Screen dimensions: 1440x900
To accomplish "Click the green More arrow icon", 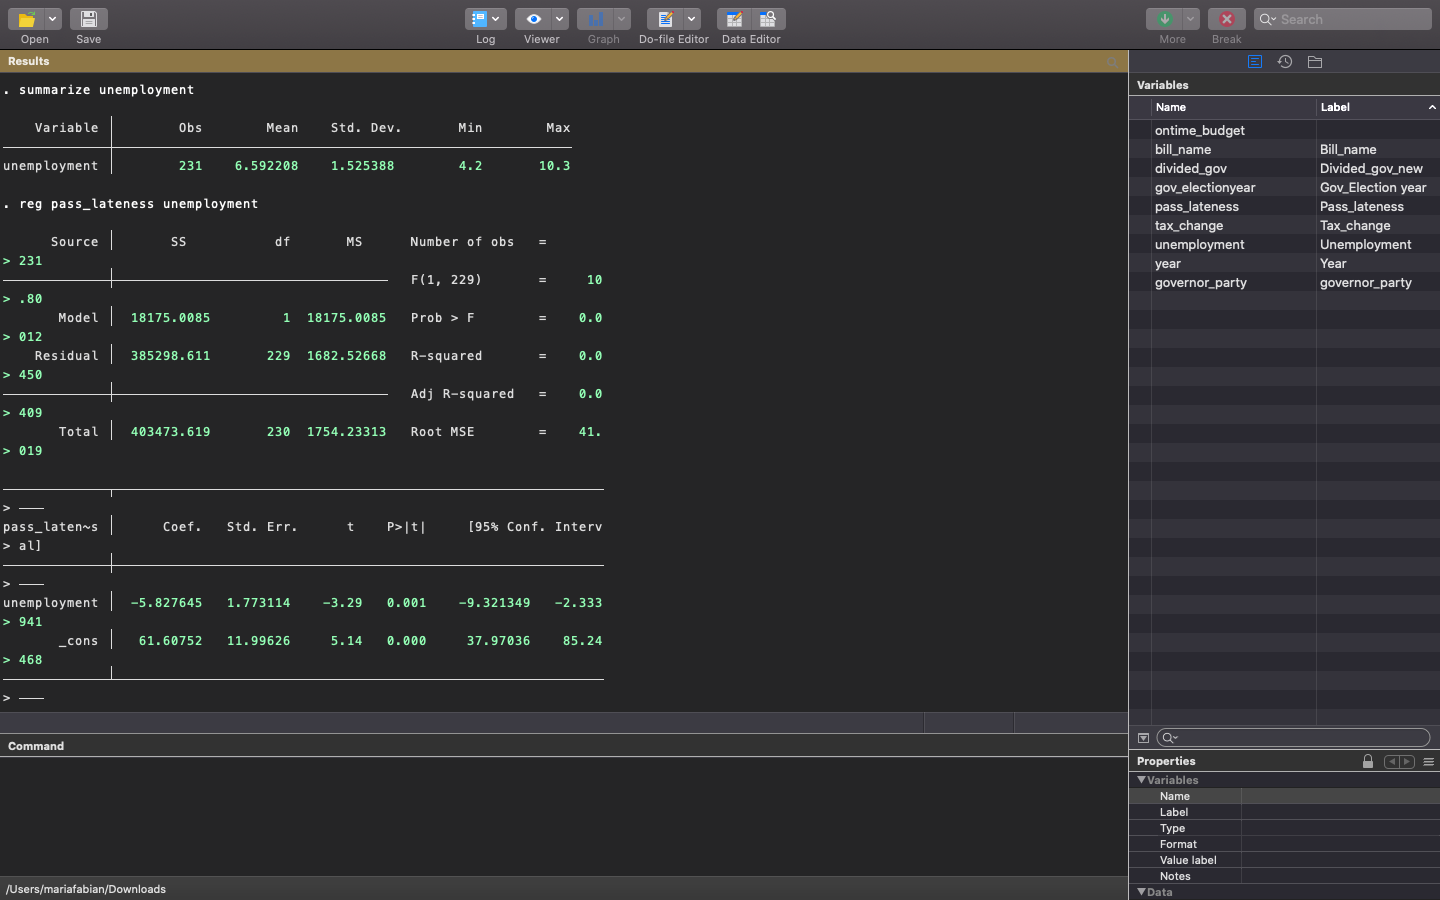I will [x=1164, y=19].
